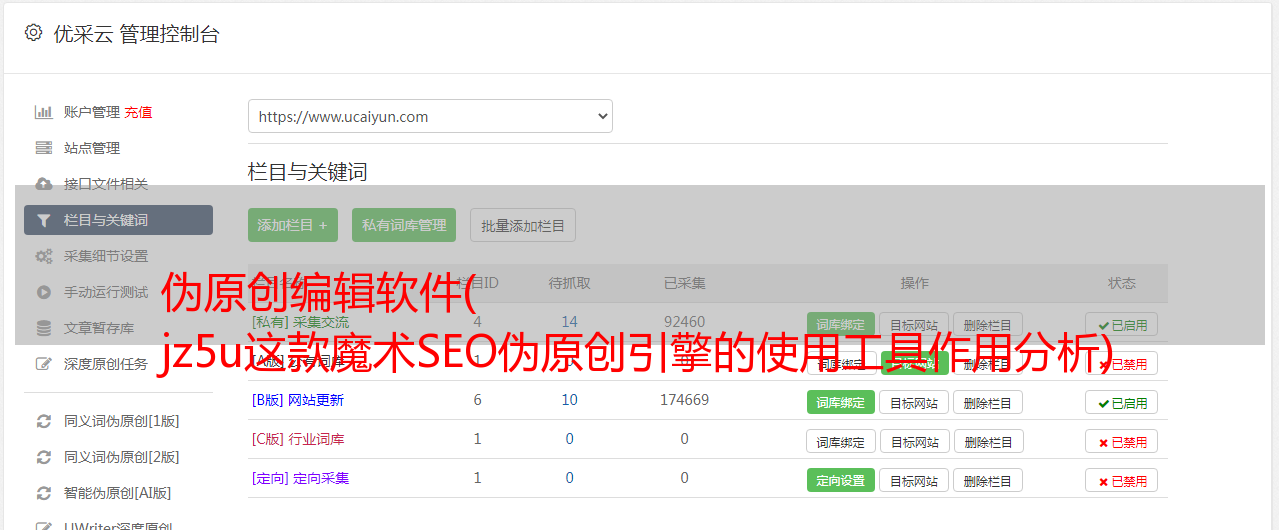The width and height of the screenshot is (1279, 530).
Task: Open 私有词库管理
Action: click(404, 225)
